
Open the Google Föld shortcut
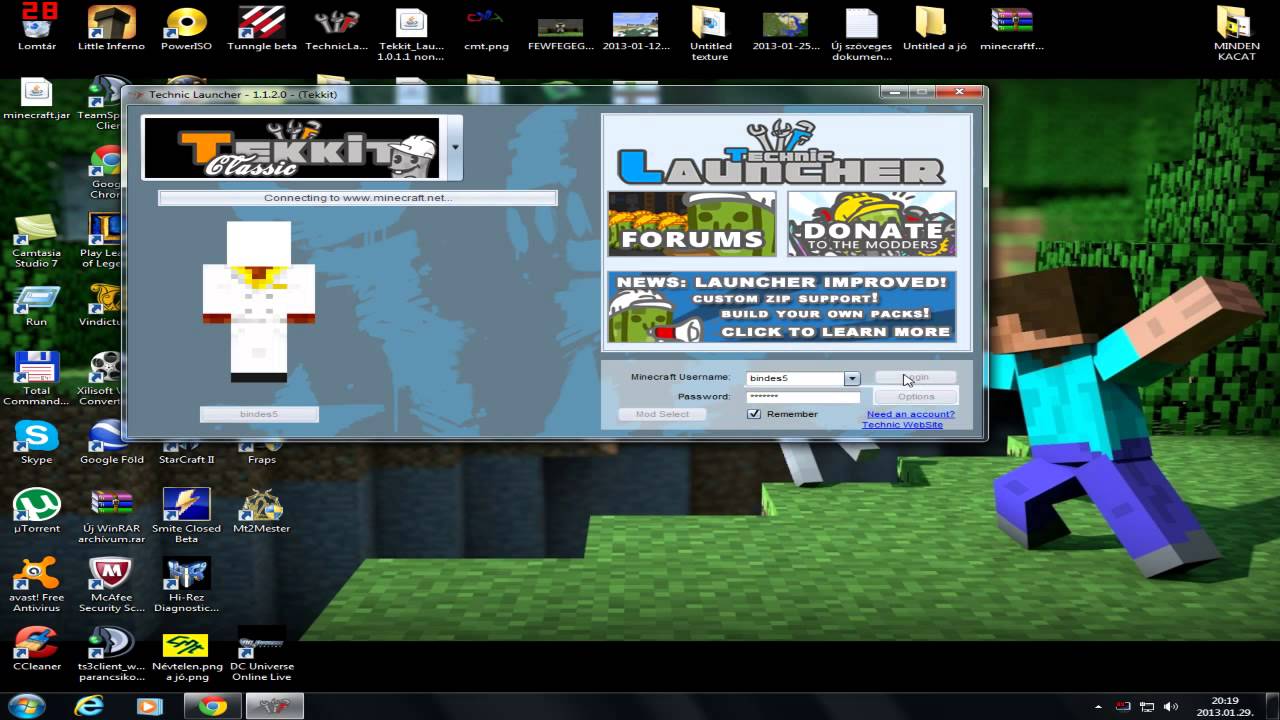(111, 444)
